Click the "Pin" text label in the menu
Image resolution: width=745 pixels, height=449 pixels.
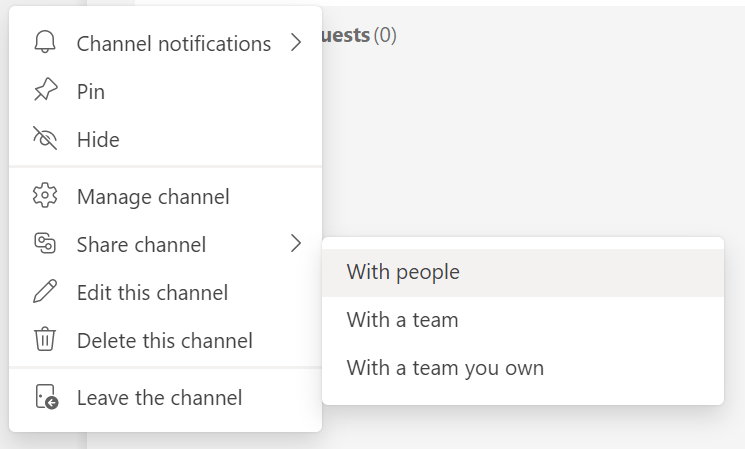91,92
